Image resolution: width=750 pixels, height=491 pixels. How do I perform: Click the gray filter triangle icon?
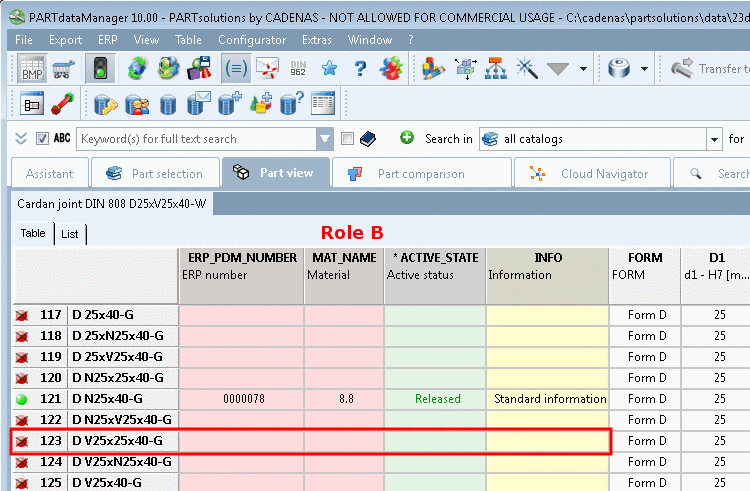(x=558, y=69)
